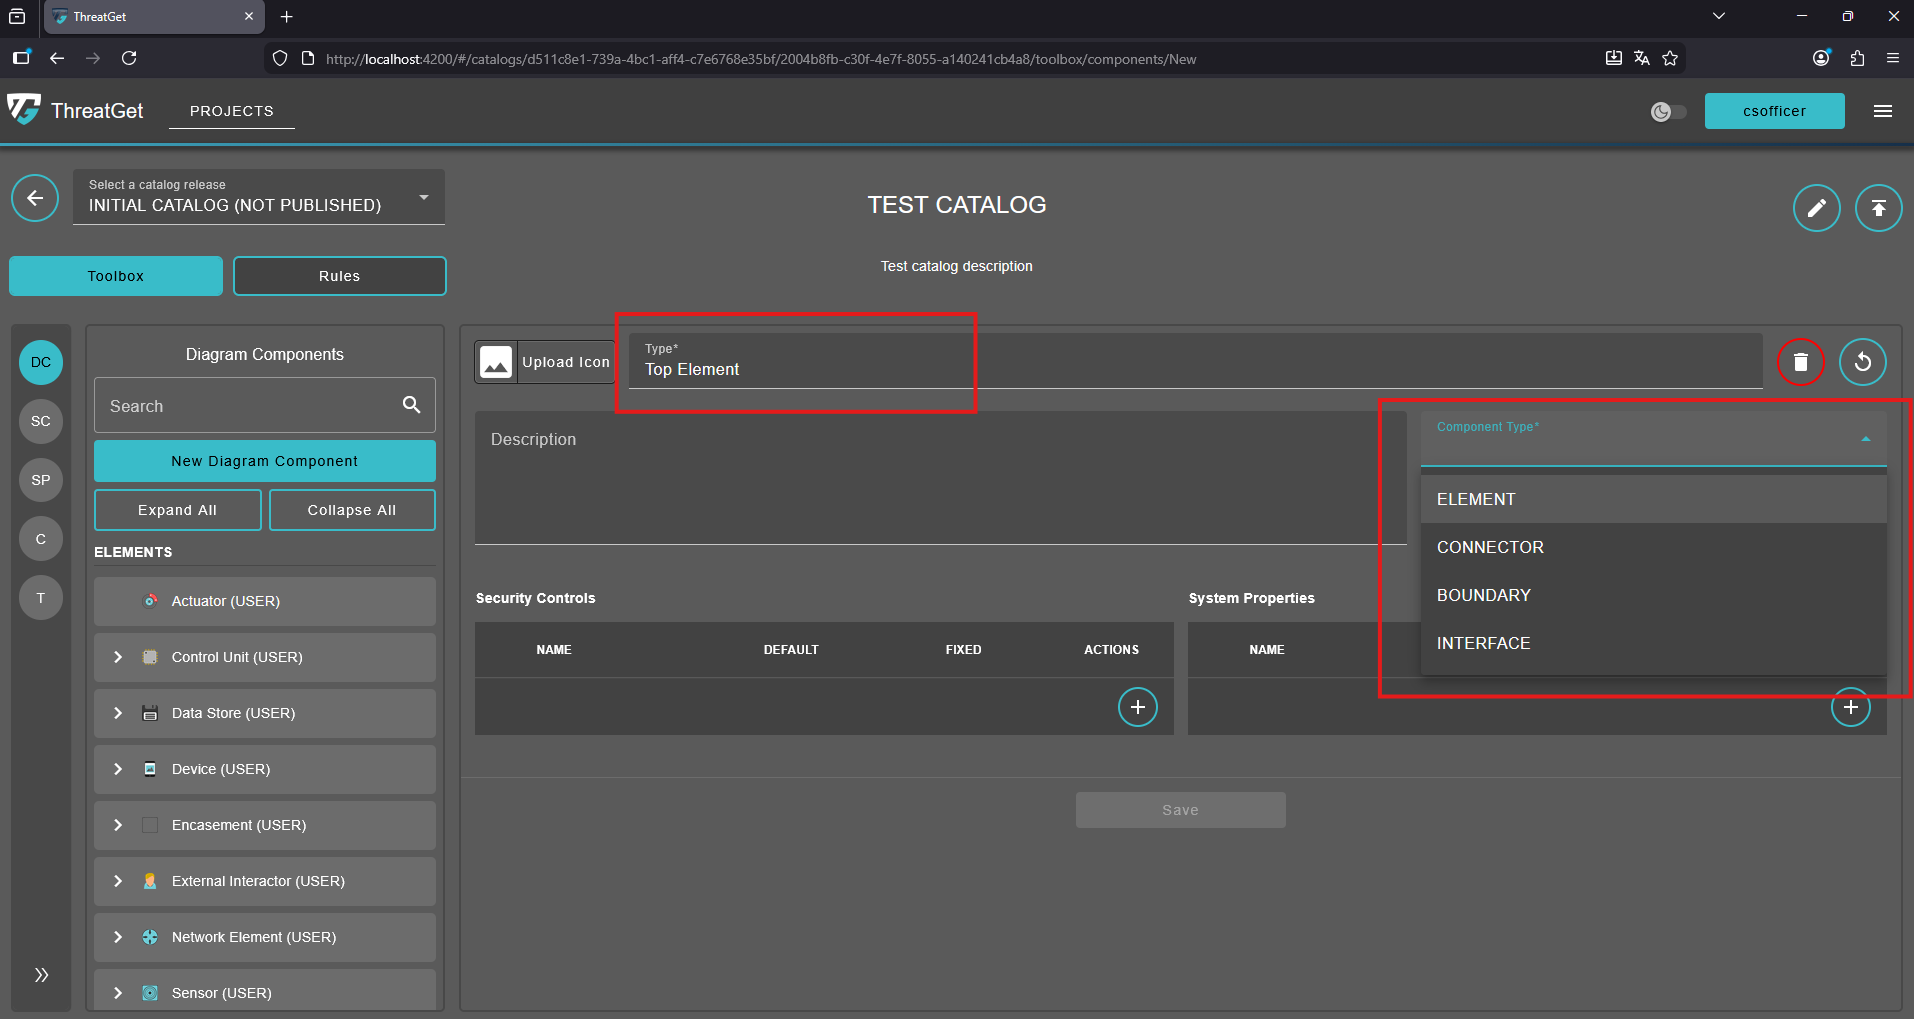Viewport: 1914px width, 1019px height.
Task: Click the New Diagram Component button
Action: tap(264, 461)
